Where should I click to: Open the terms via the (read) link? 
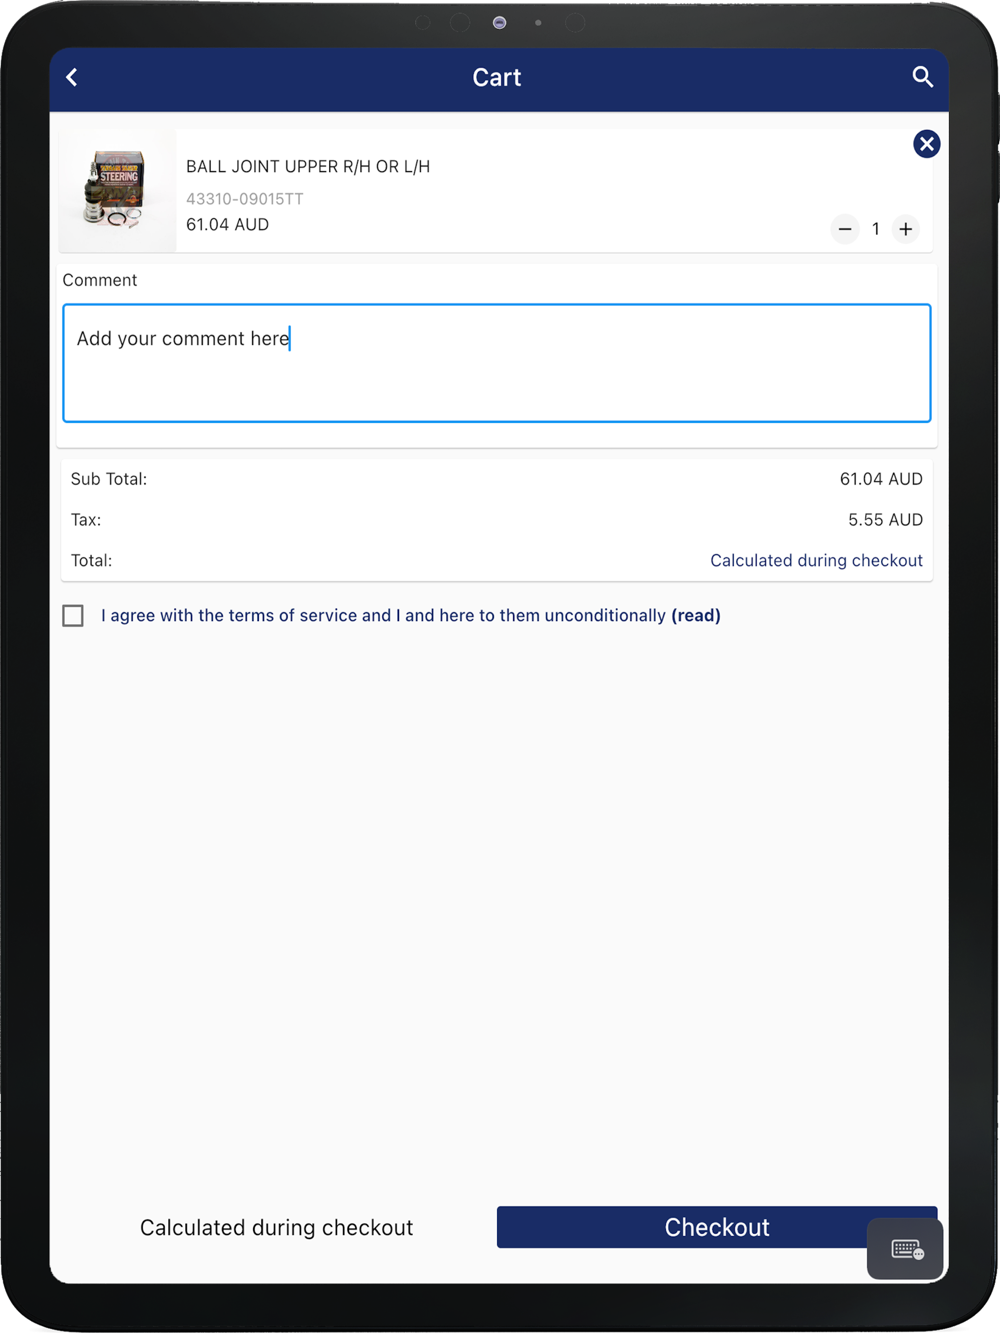696,615
